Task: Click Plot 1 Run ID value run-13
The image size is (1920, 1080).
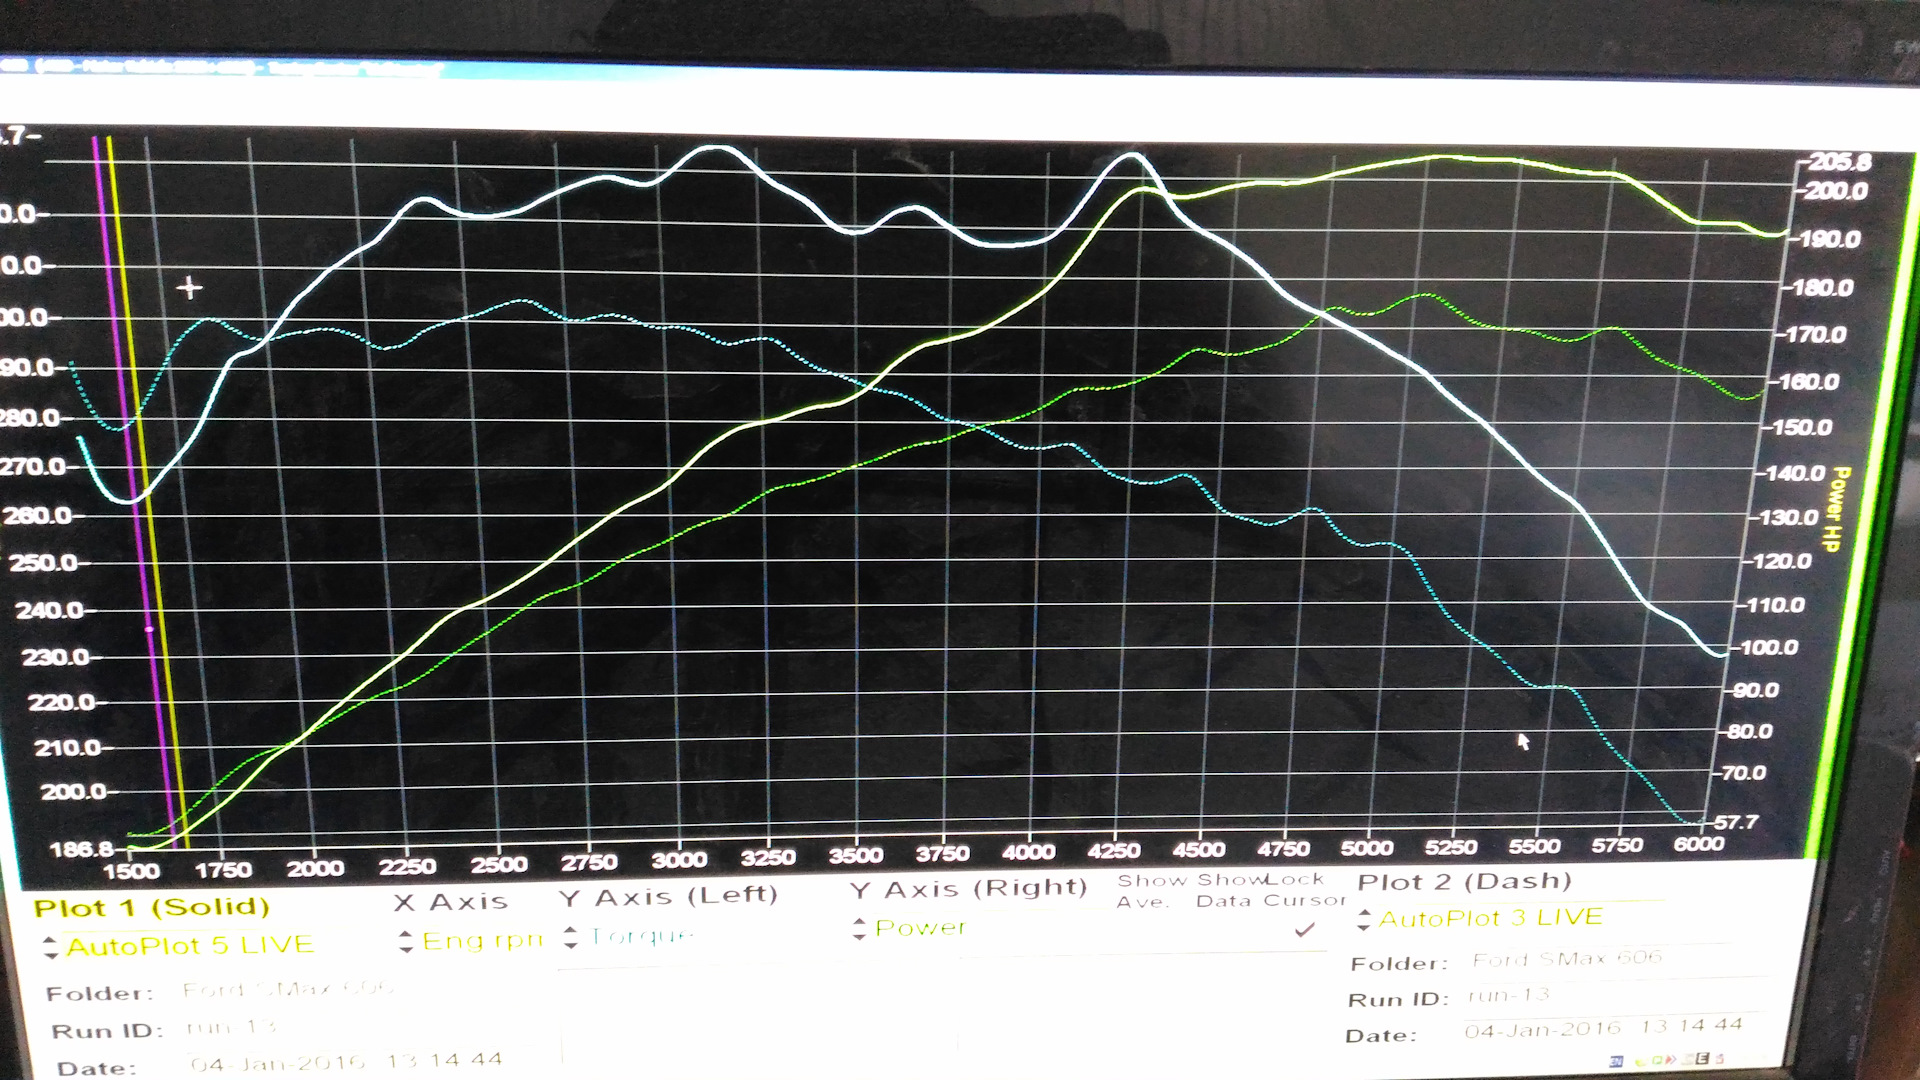Action: (231, 1027)
